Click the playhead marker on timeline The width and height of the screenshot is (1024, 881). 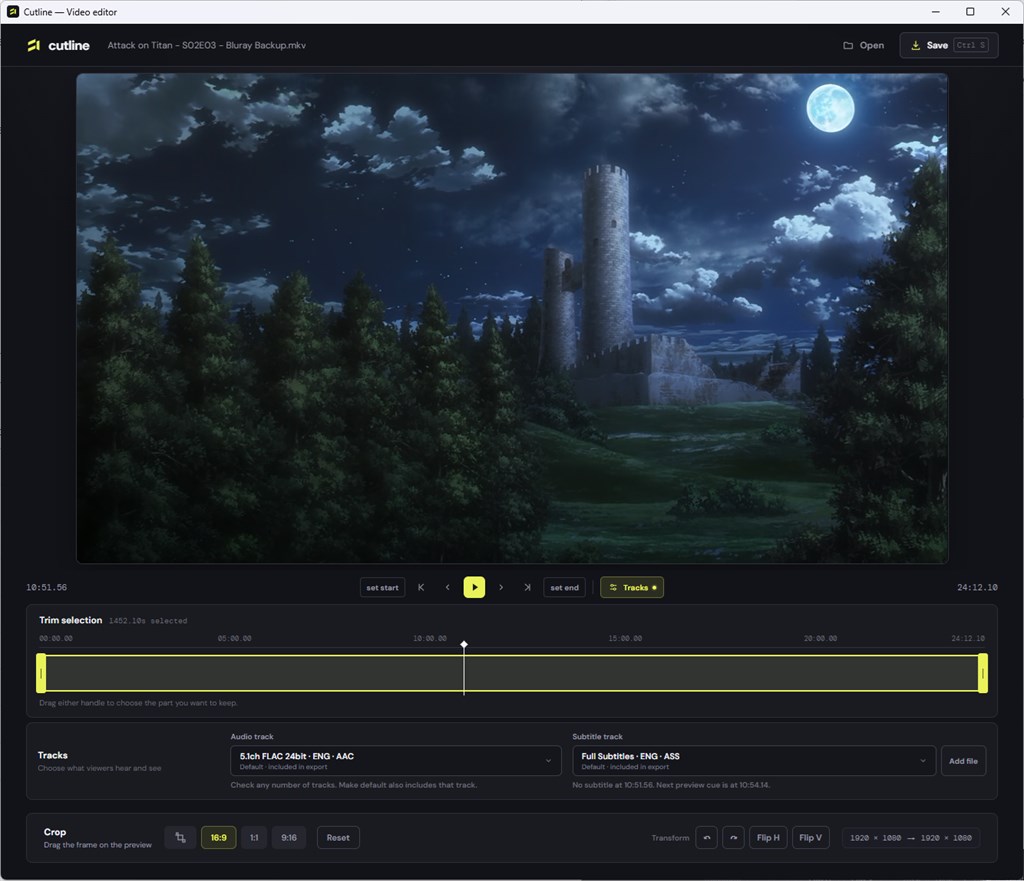pos(464,645)
